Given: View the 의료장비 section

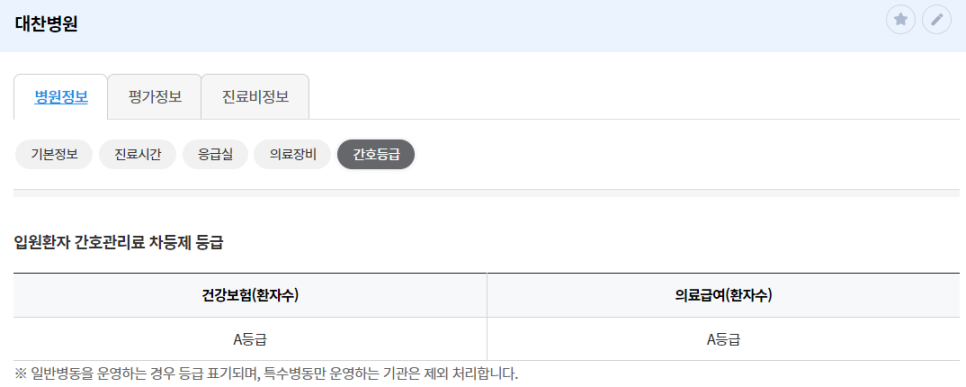Looking at the screenshot, I should 293,154.
